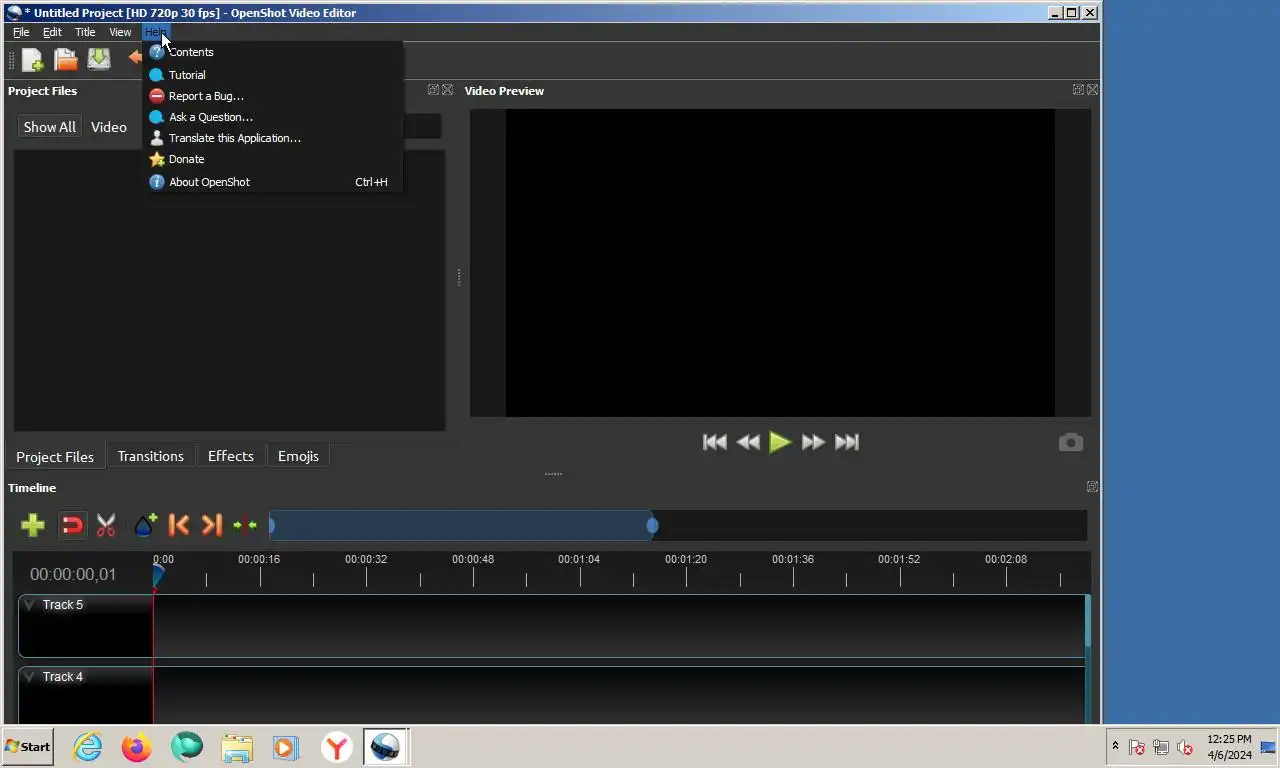This screenshot has width=1280, height=768.
Task: Open the File menu
Action: click(21, 32)
